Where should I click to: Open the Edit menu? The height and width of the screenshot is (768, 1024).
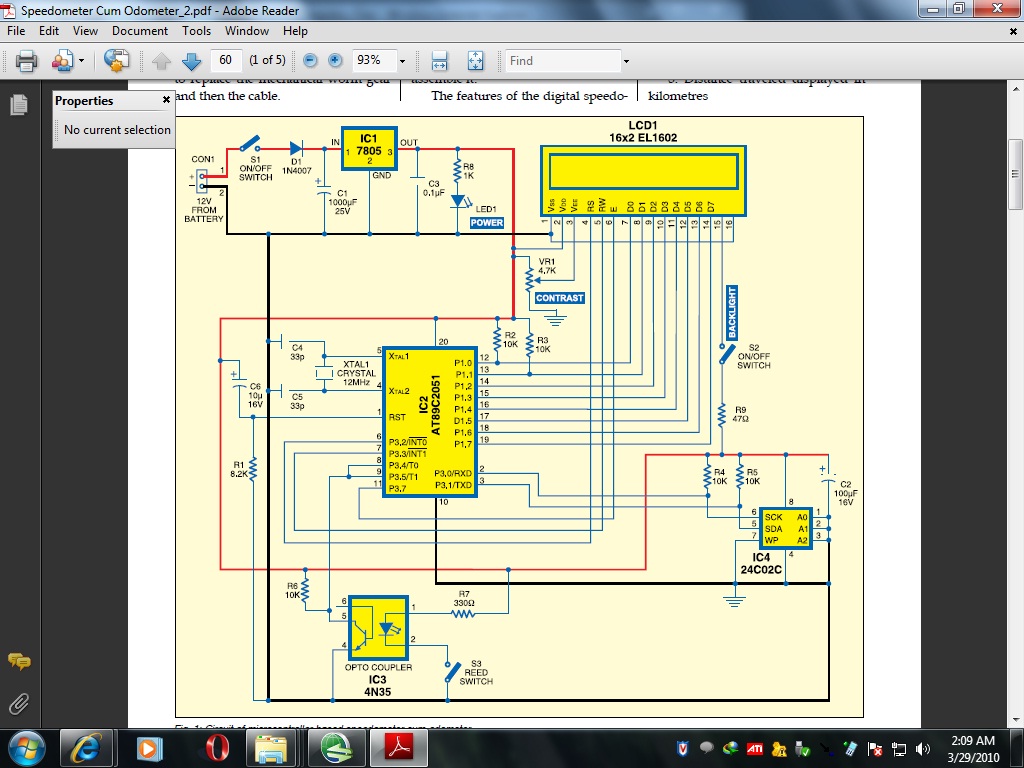tap(49, 31)
